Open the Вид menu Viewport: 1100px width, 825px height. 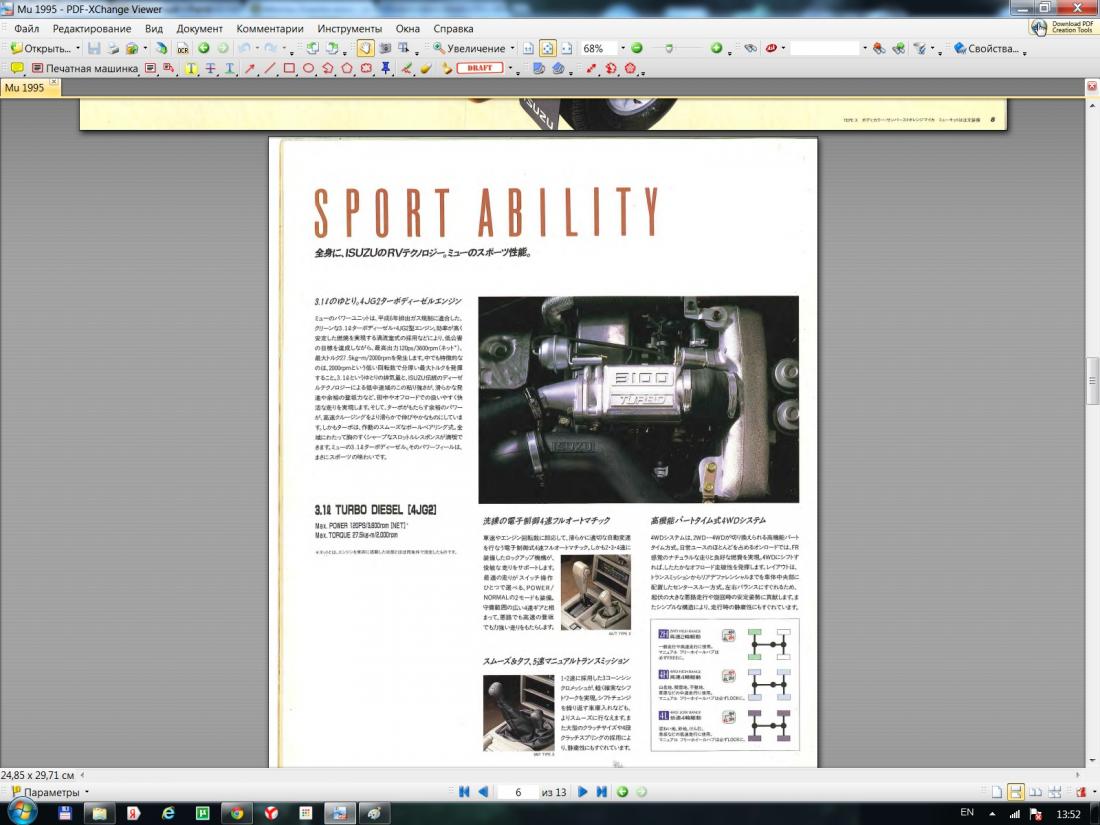[x=154, y=29]
